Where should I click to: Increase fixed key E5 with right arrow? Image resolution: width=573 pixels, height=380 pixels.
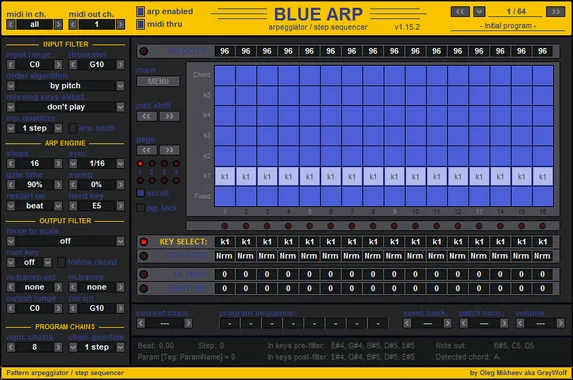point(120,206)
